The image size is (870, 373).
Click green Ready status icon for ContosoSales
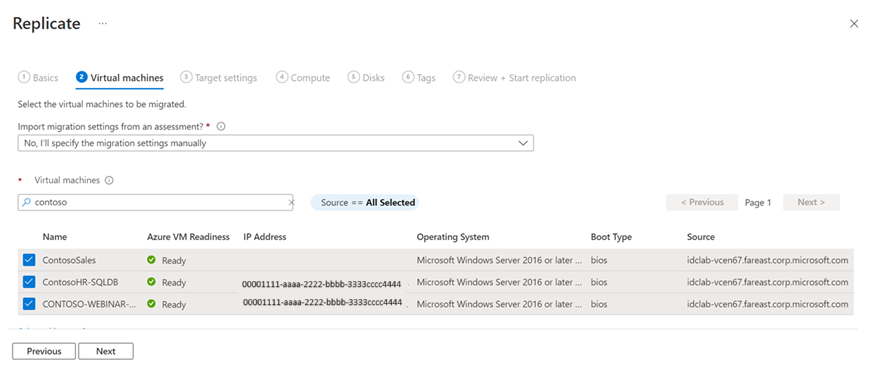tap(151, 260)
